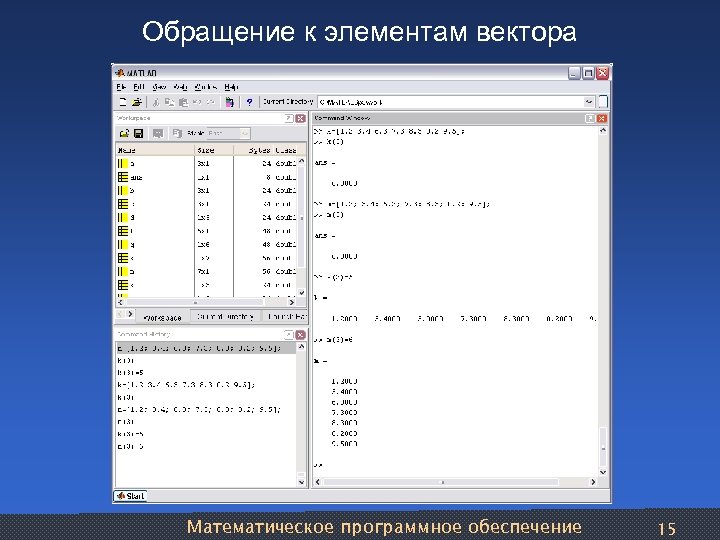Open the View menu

[x=159, y=87]
